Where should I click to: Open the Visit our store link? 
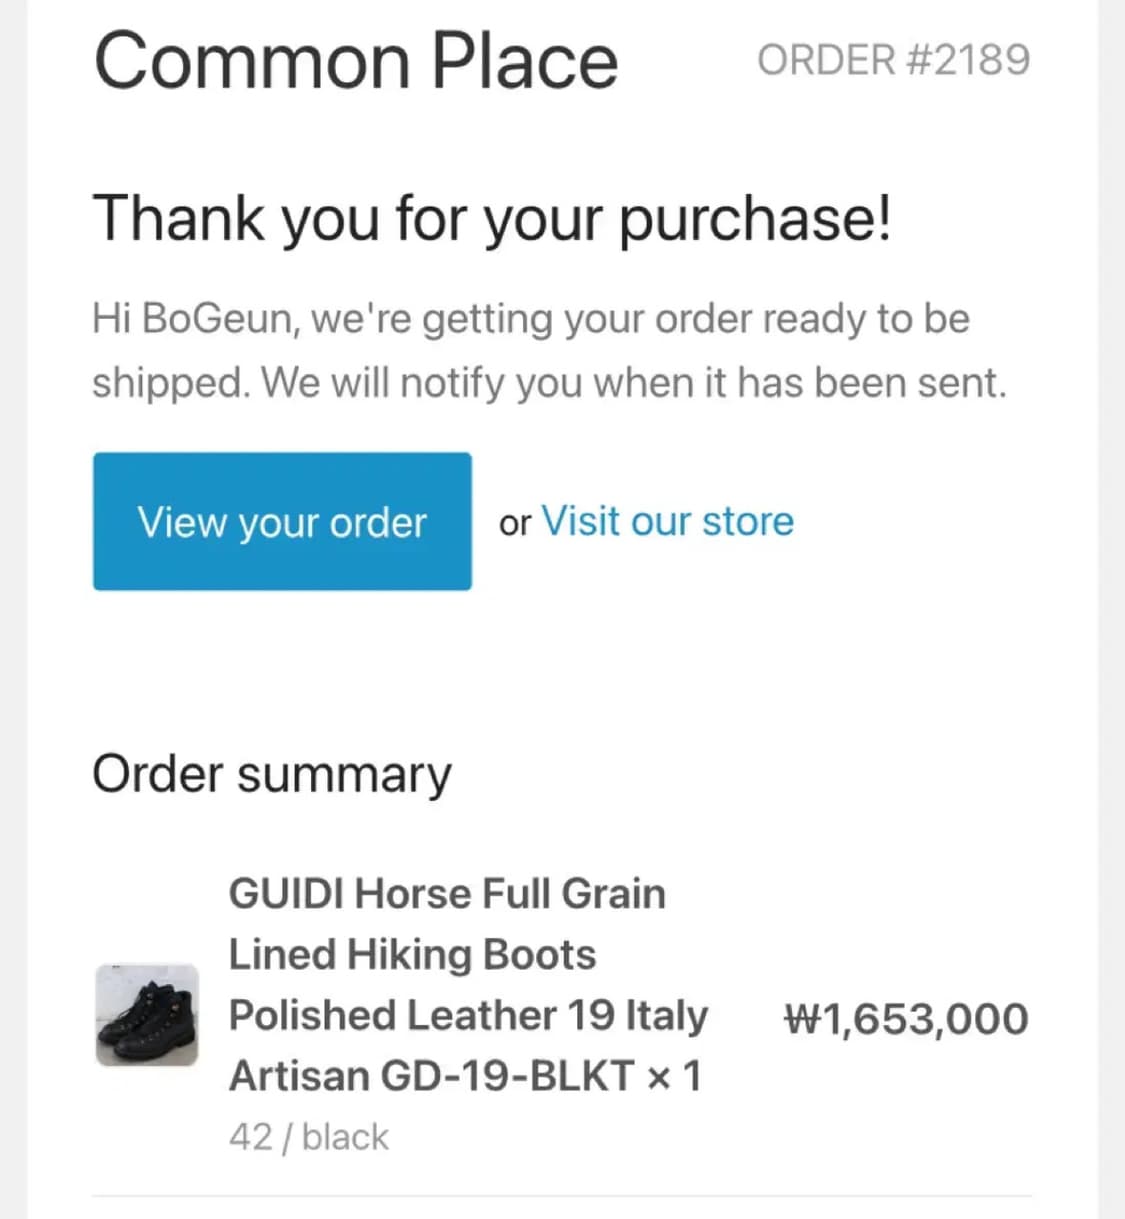(x=667, y=521)
